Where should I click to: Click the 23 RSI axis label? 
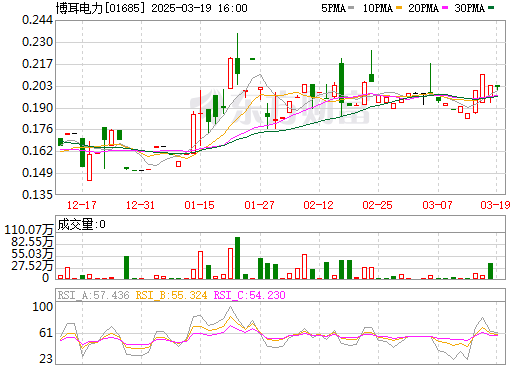(x=46, y=359)
